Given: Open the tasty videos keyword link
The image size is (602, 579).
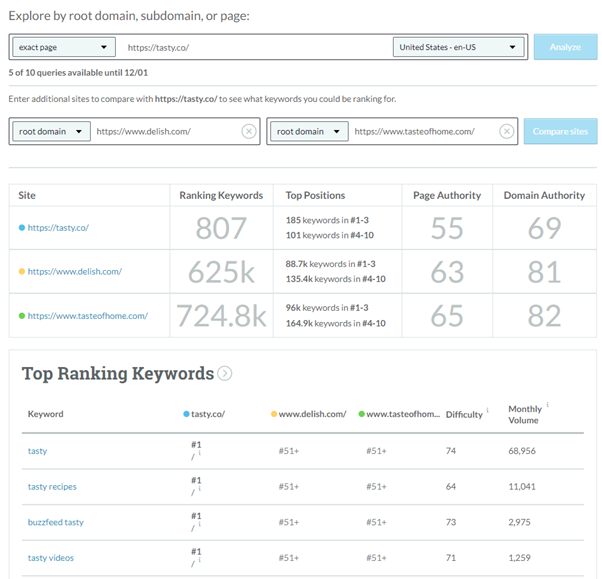Looking at the screenshot, I should tap(51, 558).
